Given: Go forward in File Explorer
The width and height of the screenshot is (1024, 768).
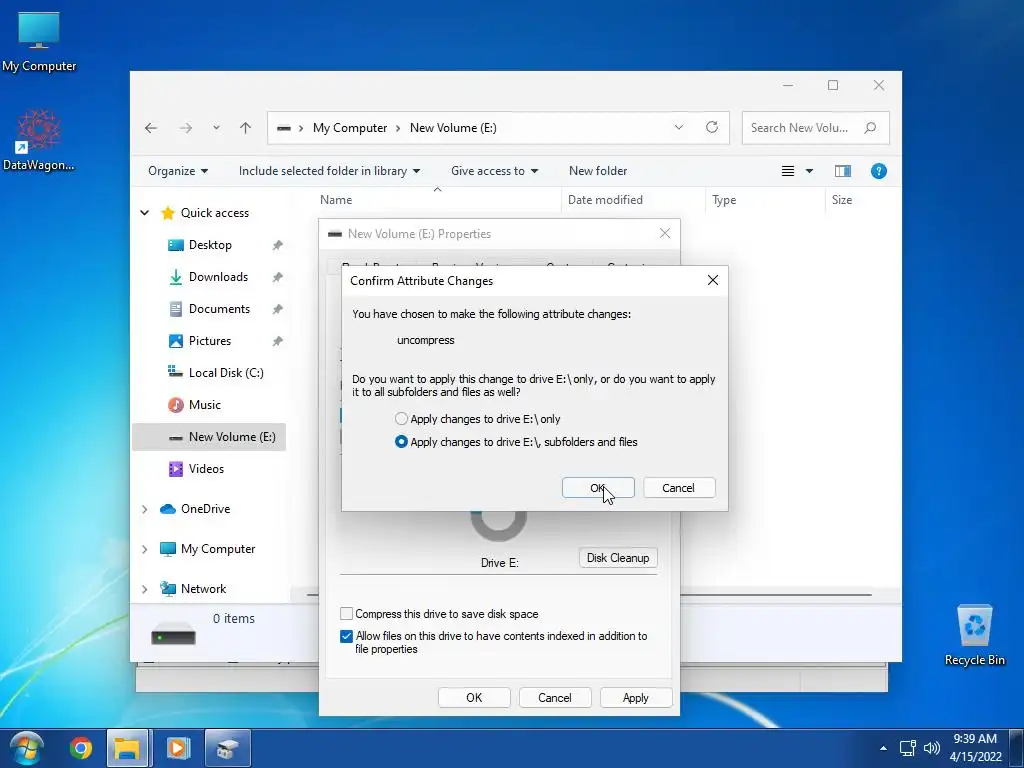Looking at the screenshot, I should click(x=186, y=128).
